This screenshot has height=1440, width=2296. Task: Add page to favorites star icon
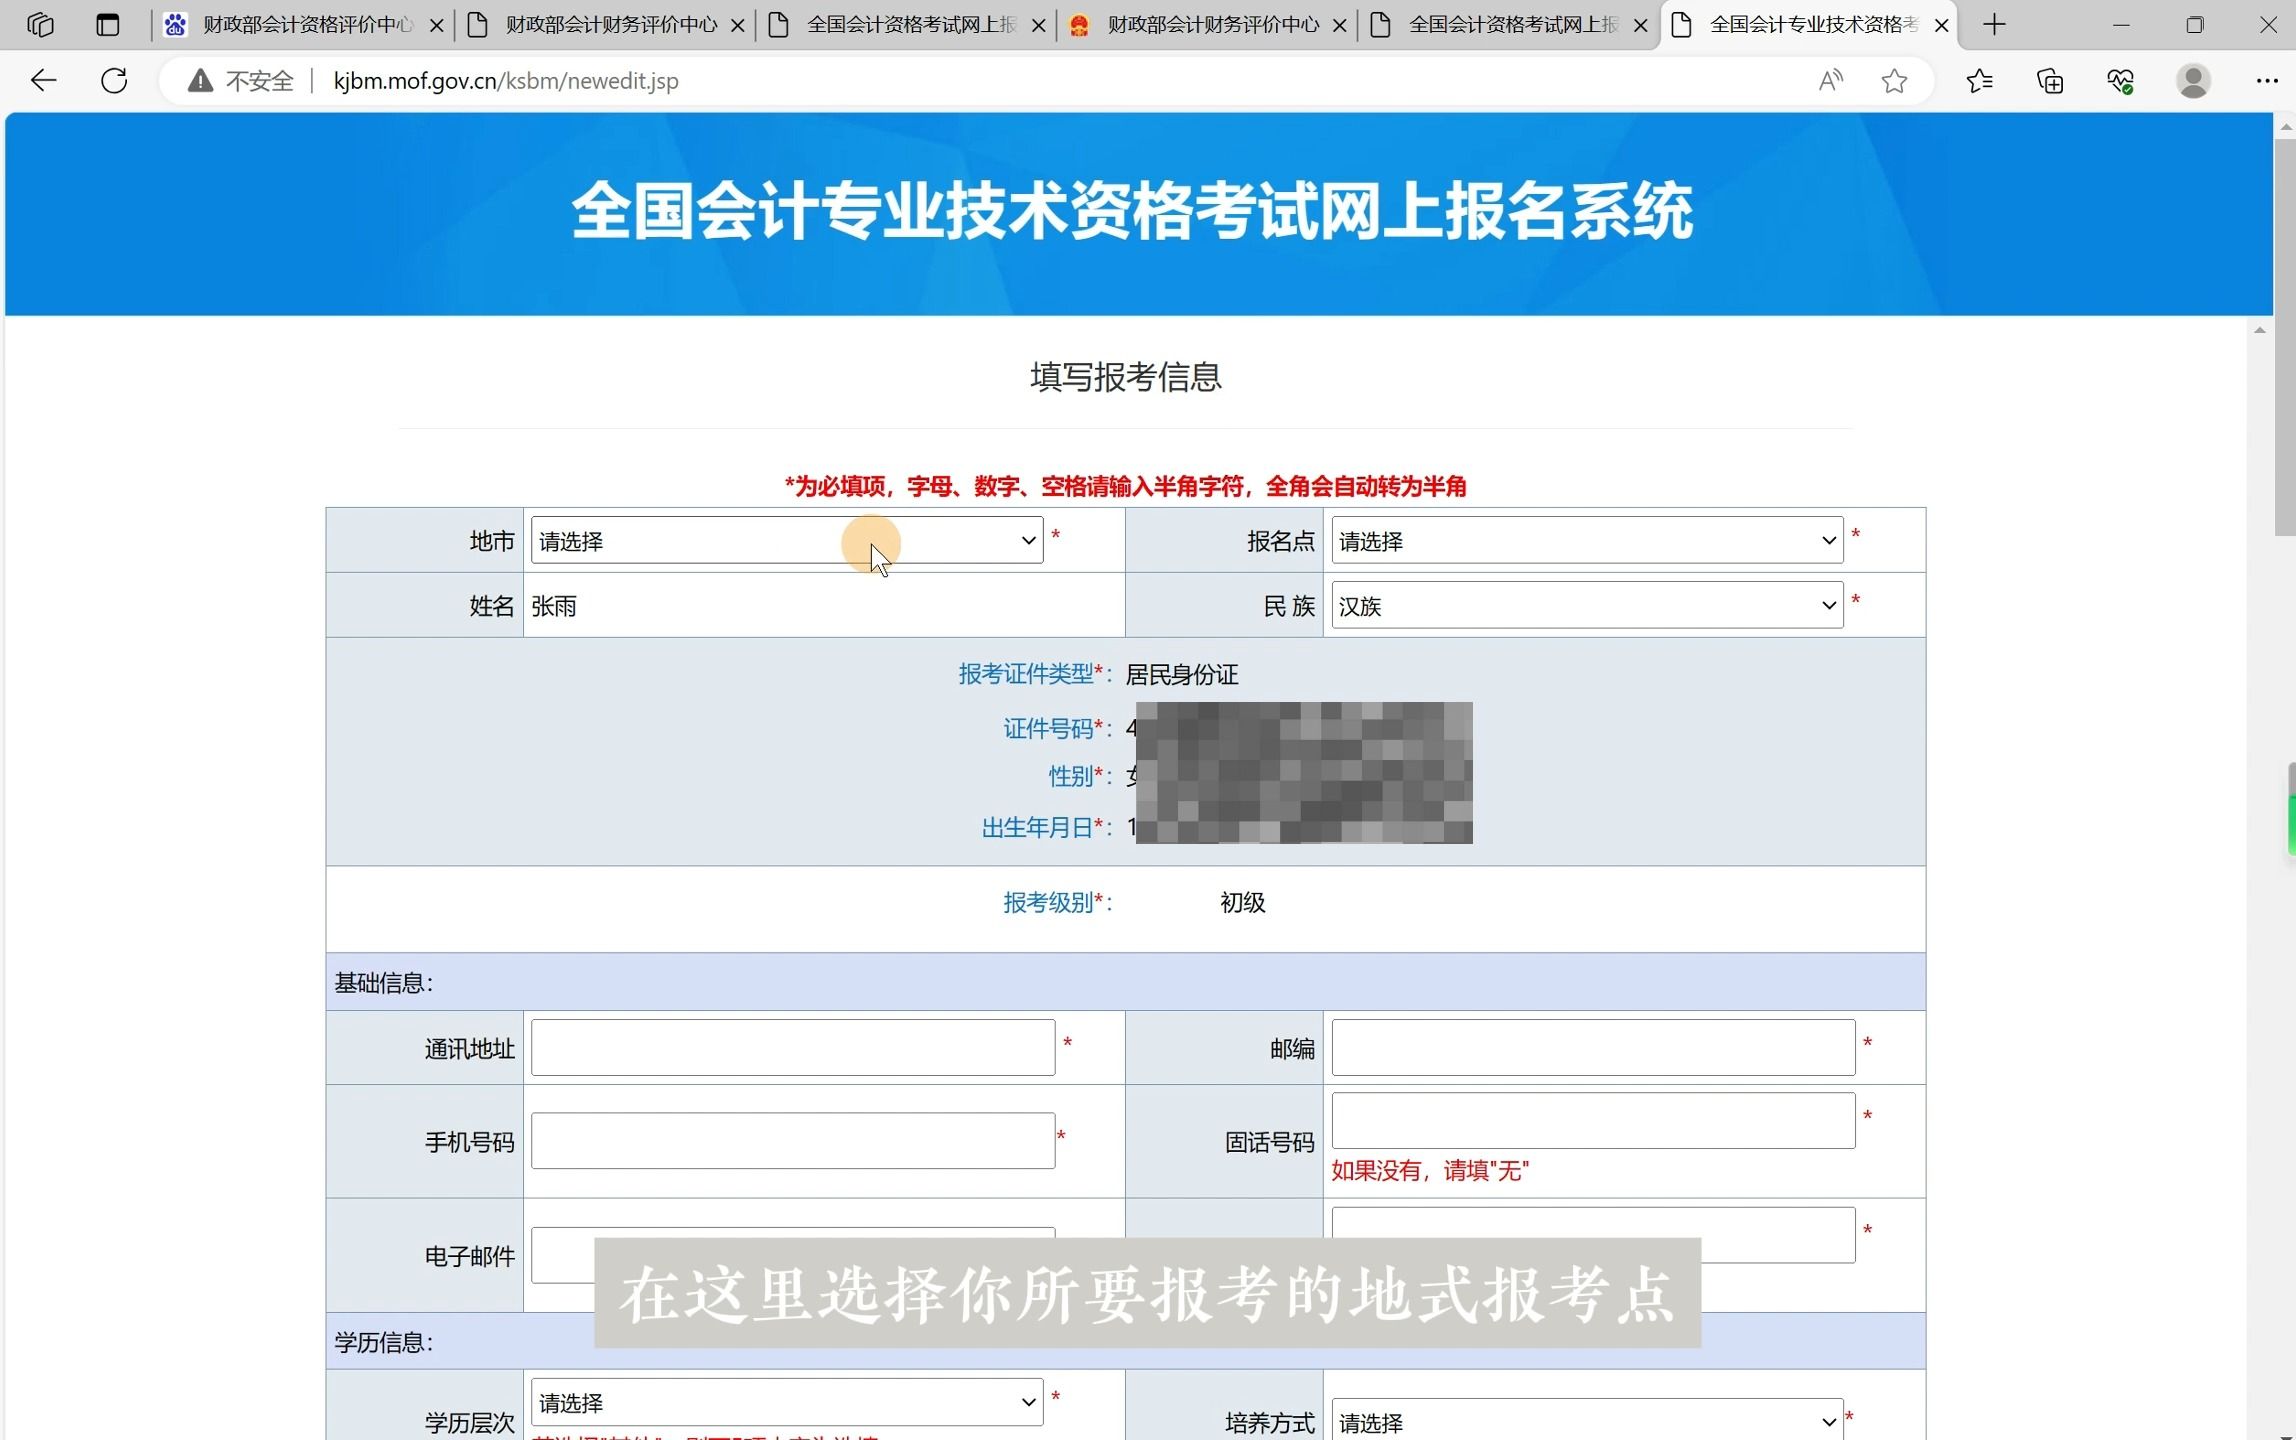pos(1894,81)
